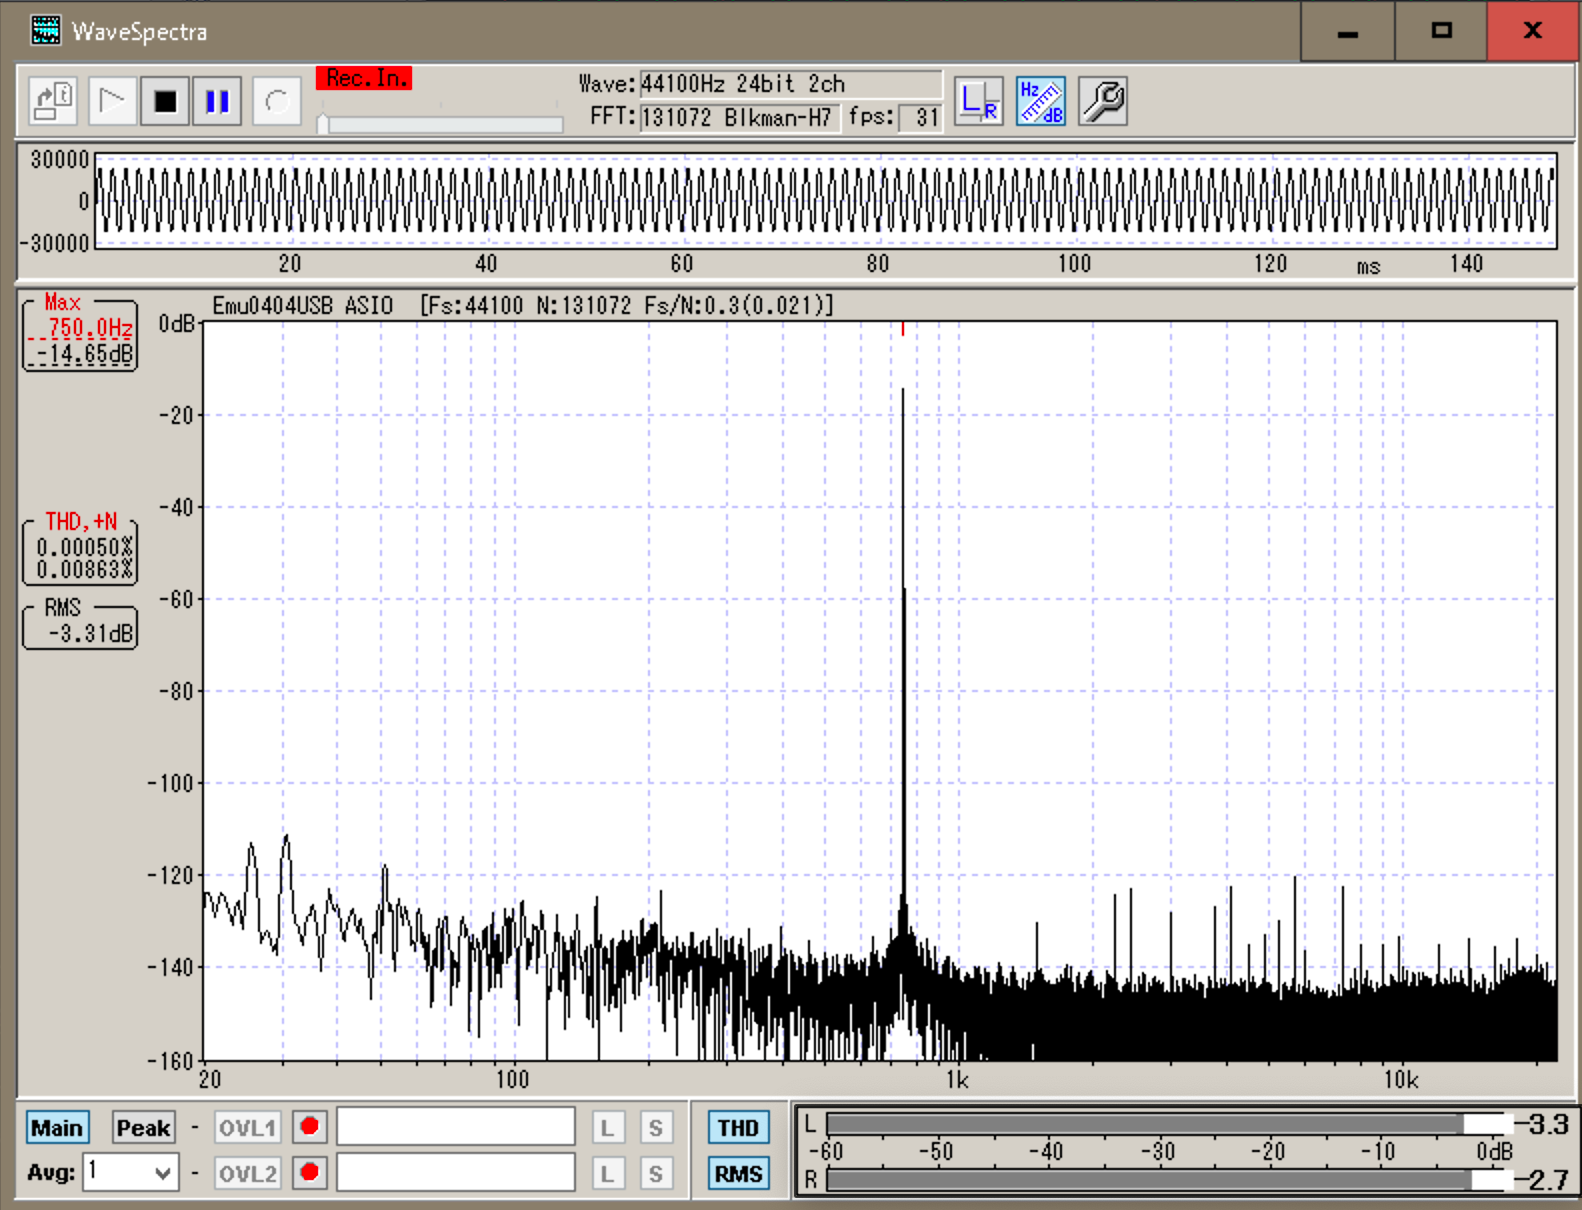Click the L button in OVL1 row
Image resolution: width=1582 pixels, height=1210 pixels.
click(x=607, y=1128)
